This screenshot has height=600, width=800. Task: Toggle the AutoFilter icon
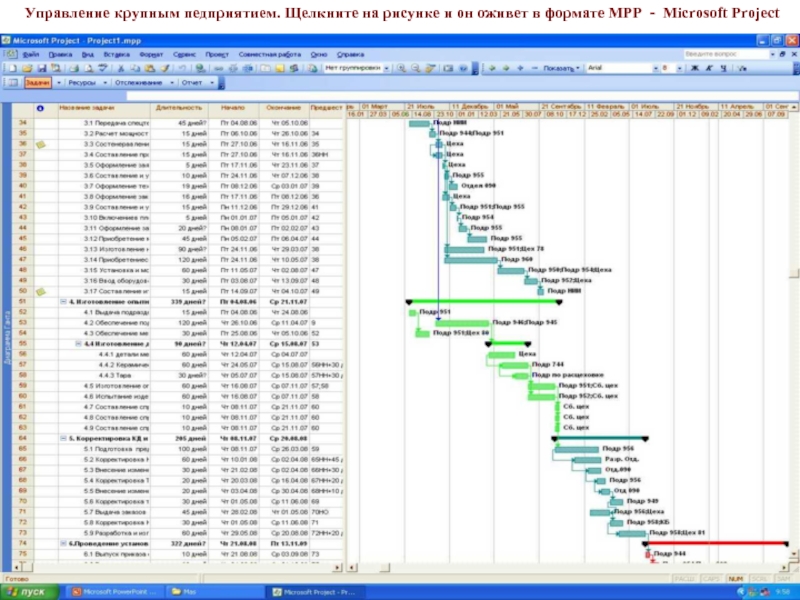click(x=742, y=68)
